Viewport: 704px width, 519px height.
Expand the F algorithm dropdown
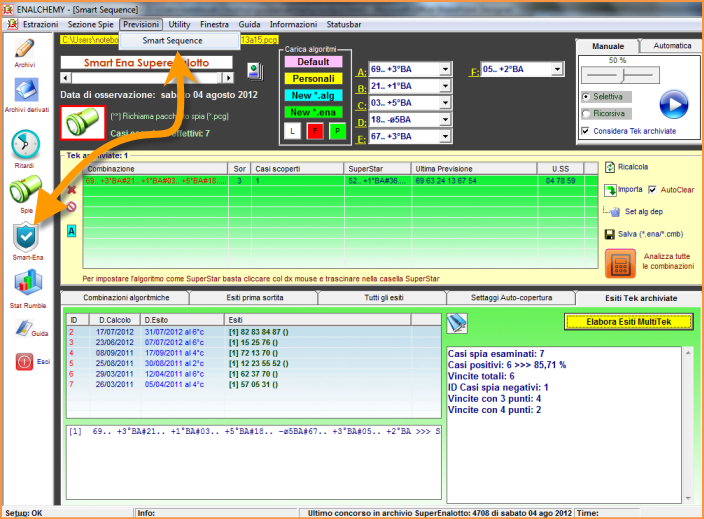[557, 69]
